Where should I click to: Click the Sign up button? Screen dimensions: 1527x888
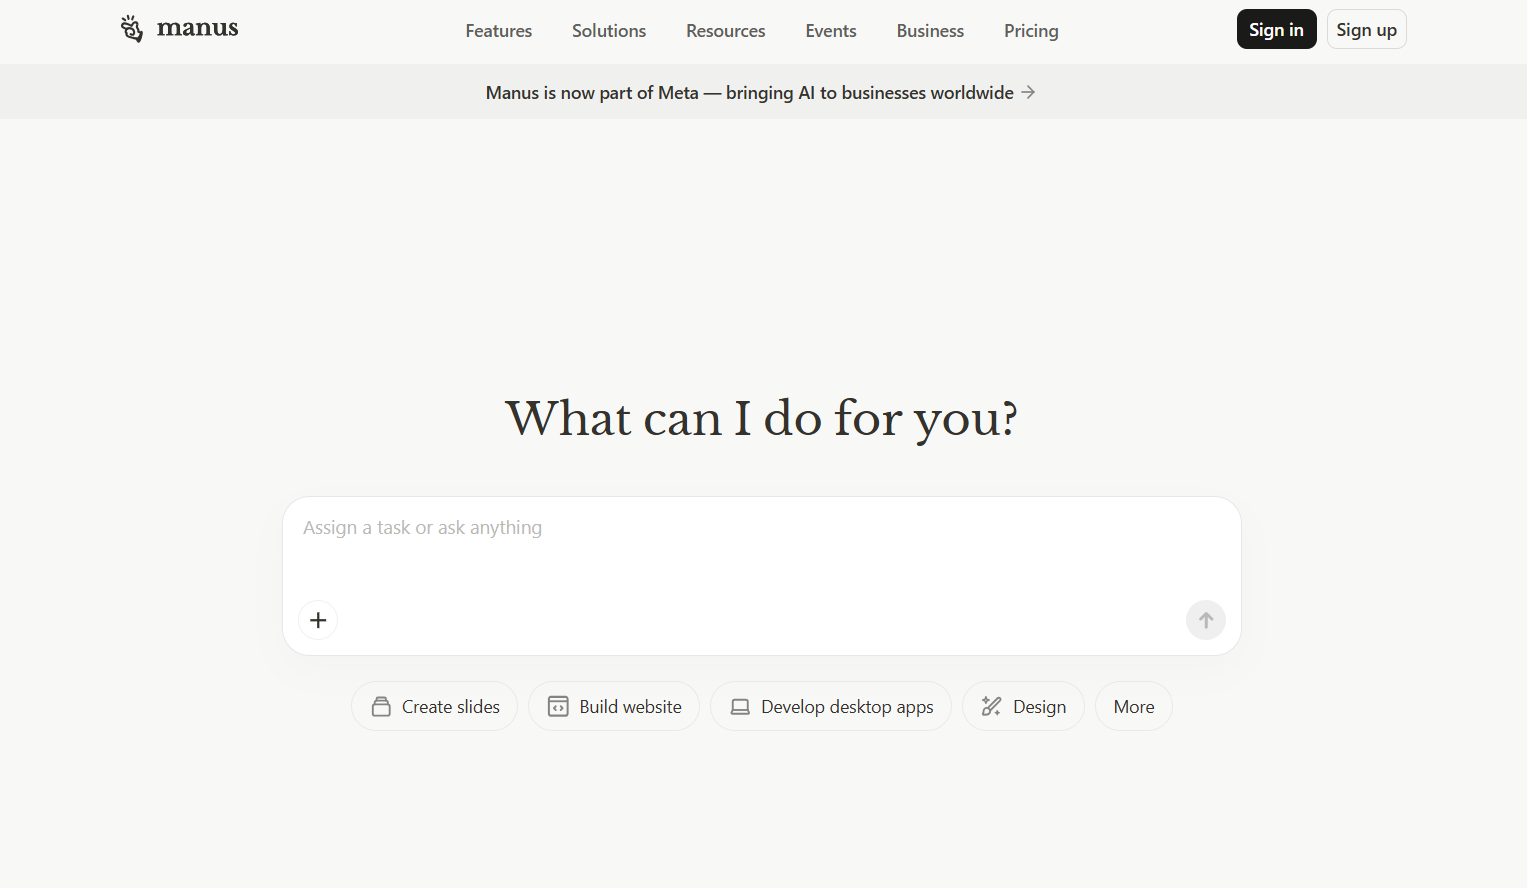click(x=1366, y=30)
